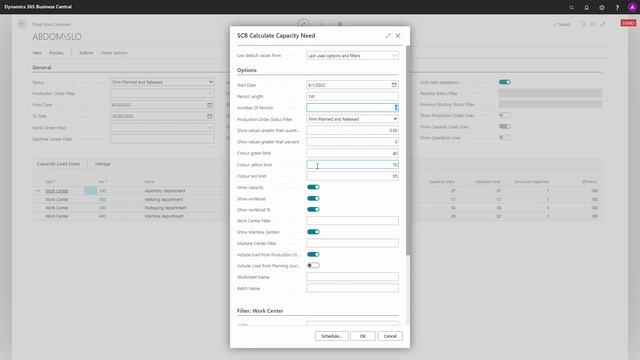Click the search magnifier in the top bar
The height and width of the screenshot is (360, 640).
(571, 7)
